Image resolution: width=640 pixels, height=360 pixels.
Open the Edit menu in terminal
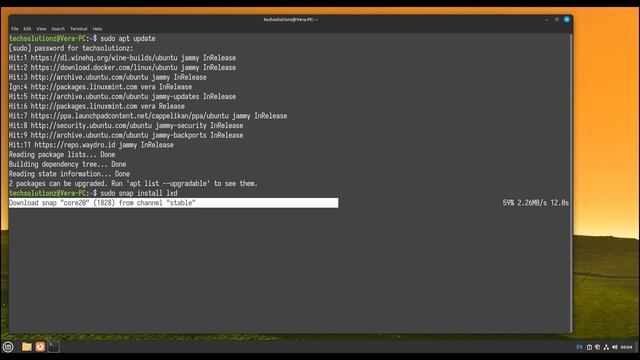click(27, 29)
